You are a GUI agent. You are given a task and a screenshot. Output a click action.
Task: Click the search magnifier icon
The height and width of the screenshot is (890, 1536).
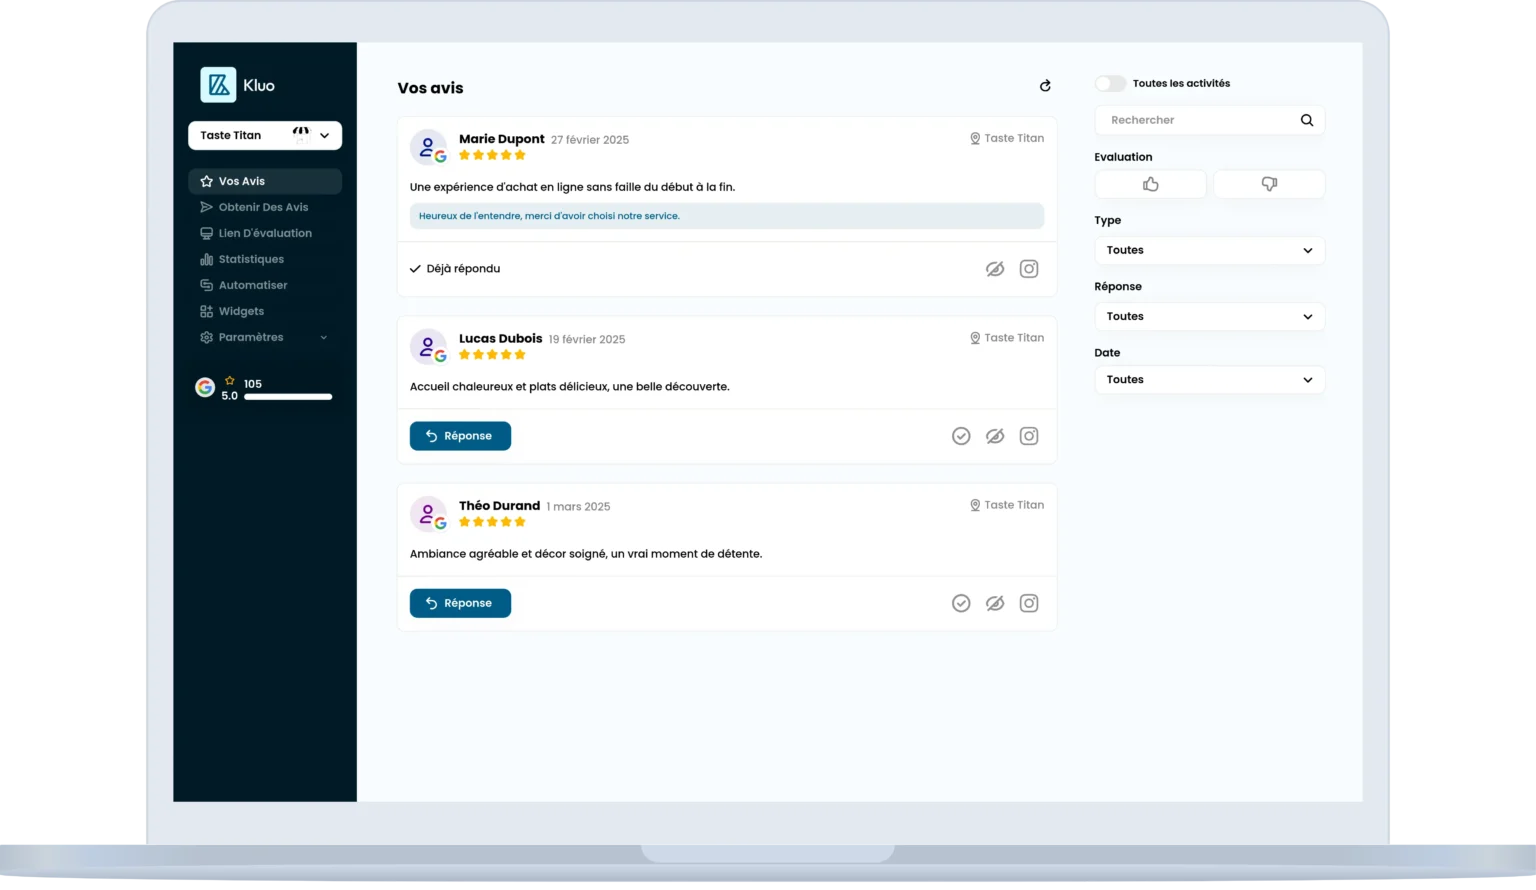(x=1306, y=119)
